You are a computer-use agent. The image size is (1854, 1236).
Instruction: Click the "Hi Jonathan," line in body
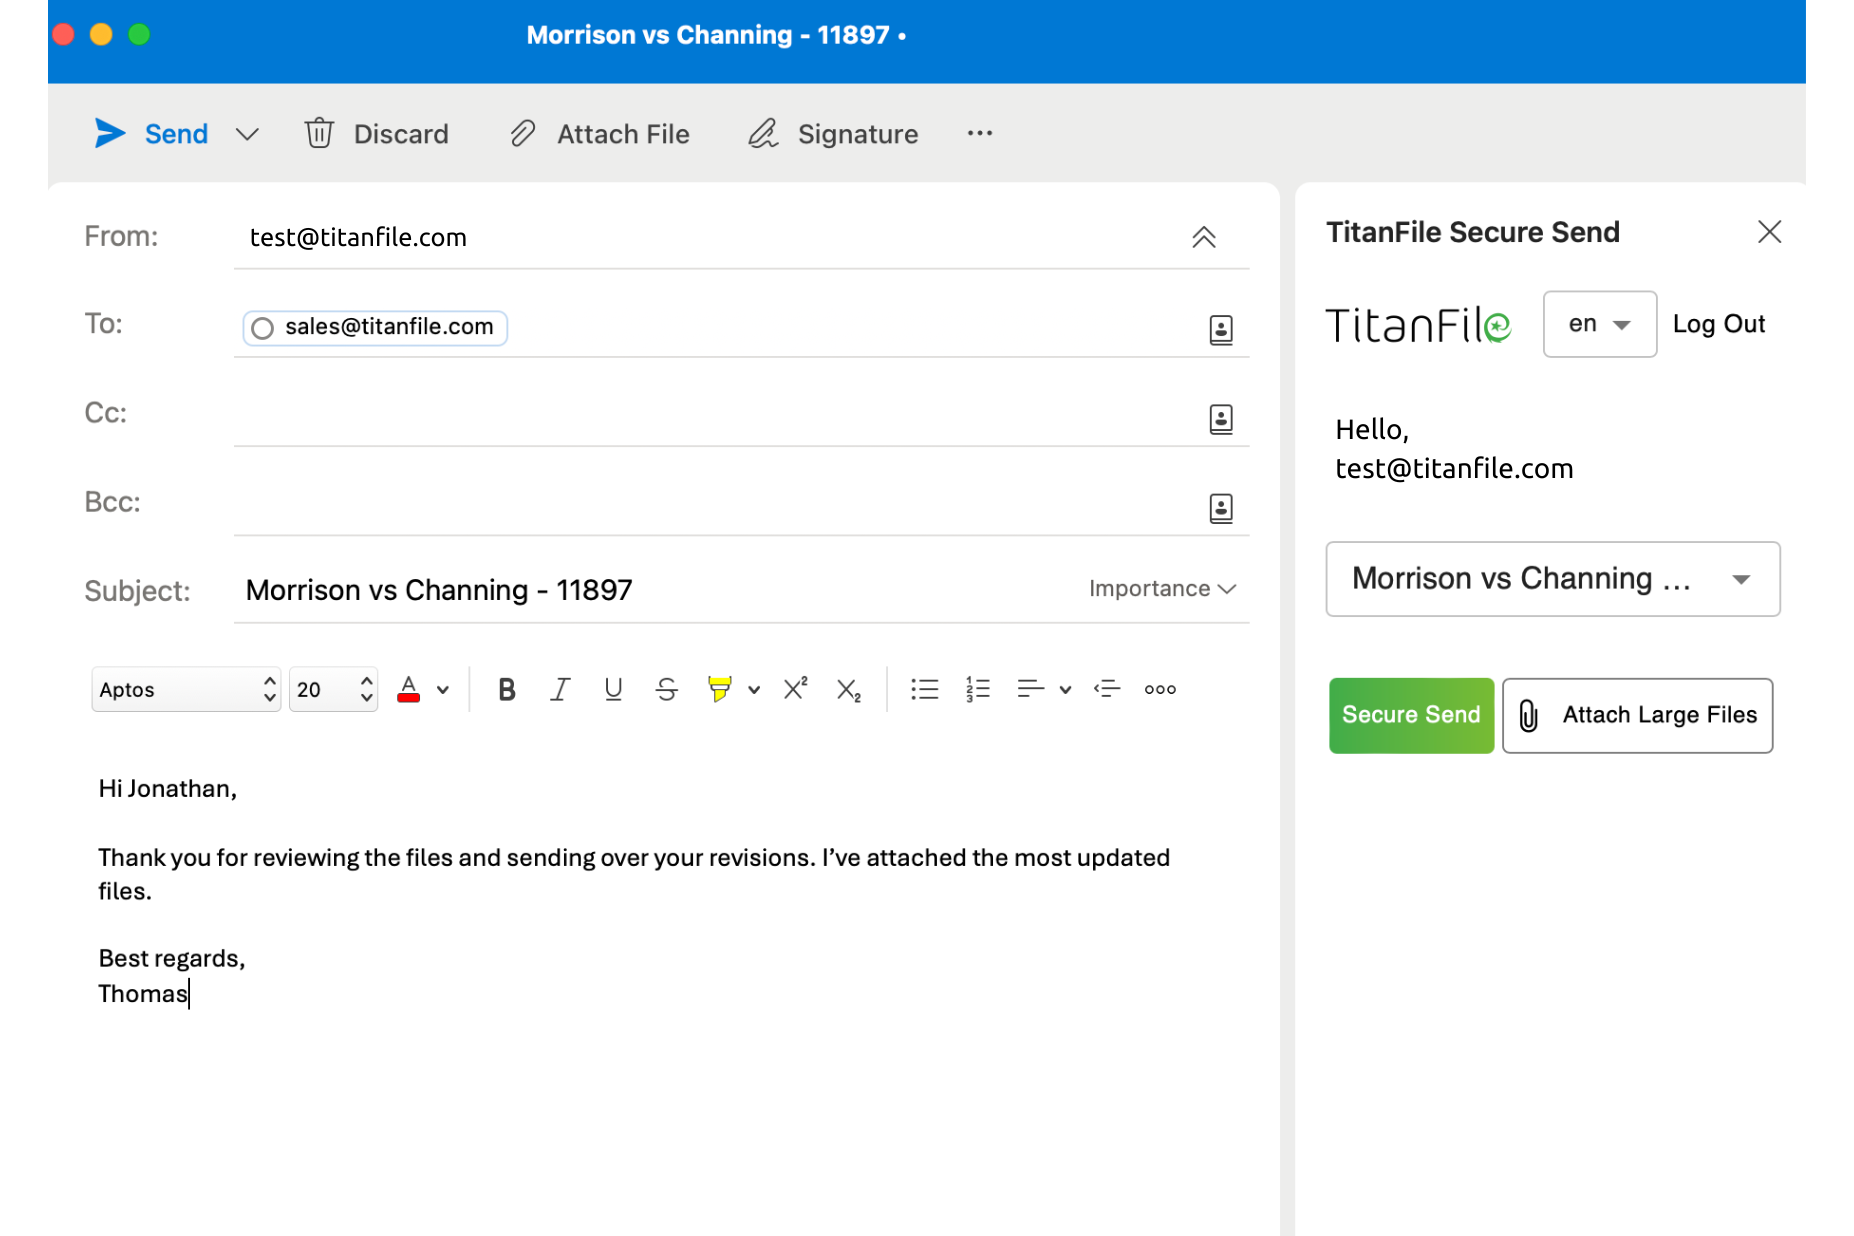coord(167,788)
